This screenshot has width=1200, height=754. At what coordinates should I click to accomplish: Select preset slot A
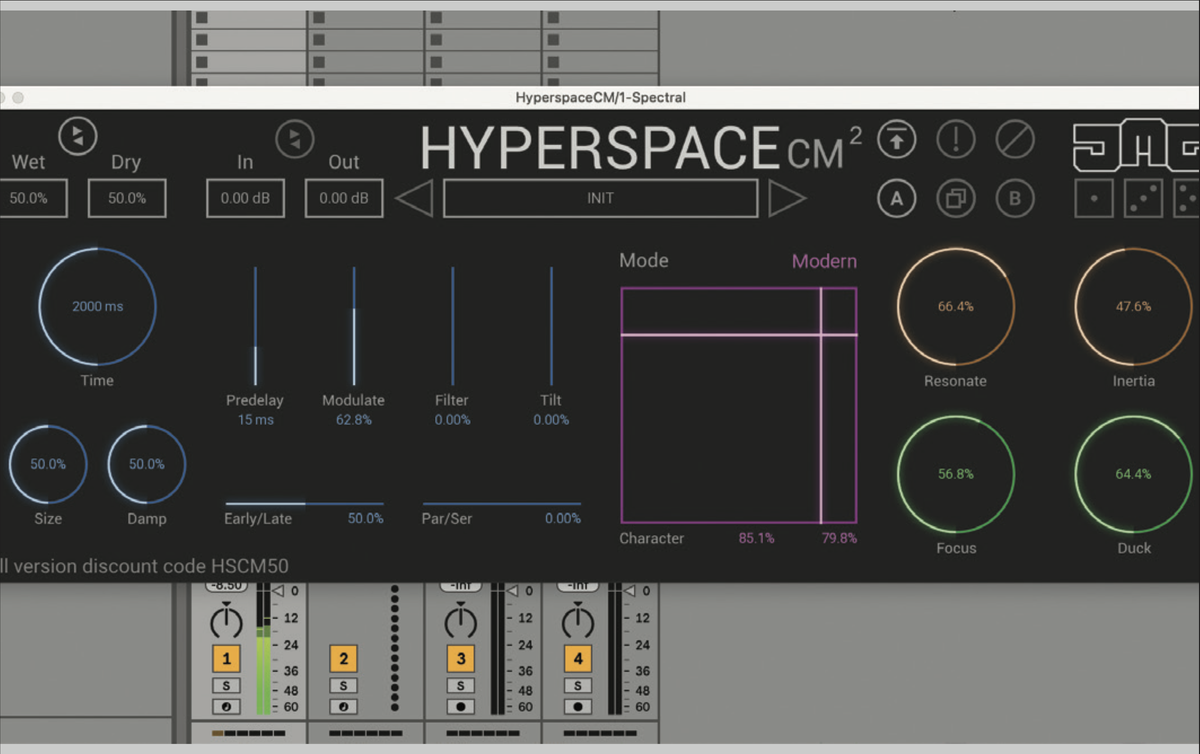(896, 198)
